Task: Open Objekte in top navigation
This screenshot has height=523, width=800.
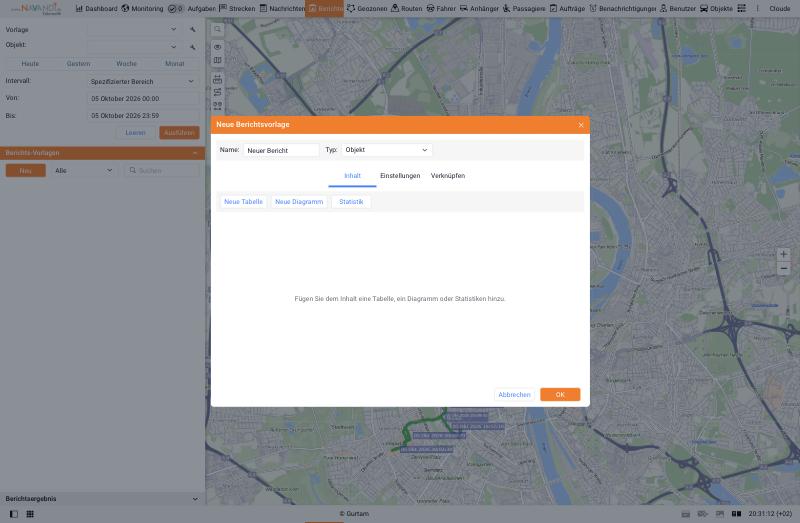Action: coord(716,9)
